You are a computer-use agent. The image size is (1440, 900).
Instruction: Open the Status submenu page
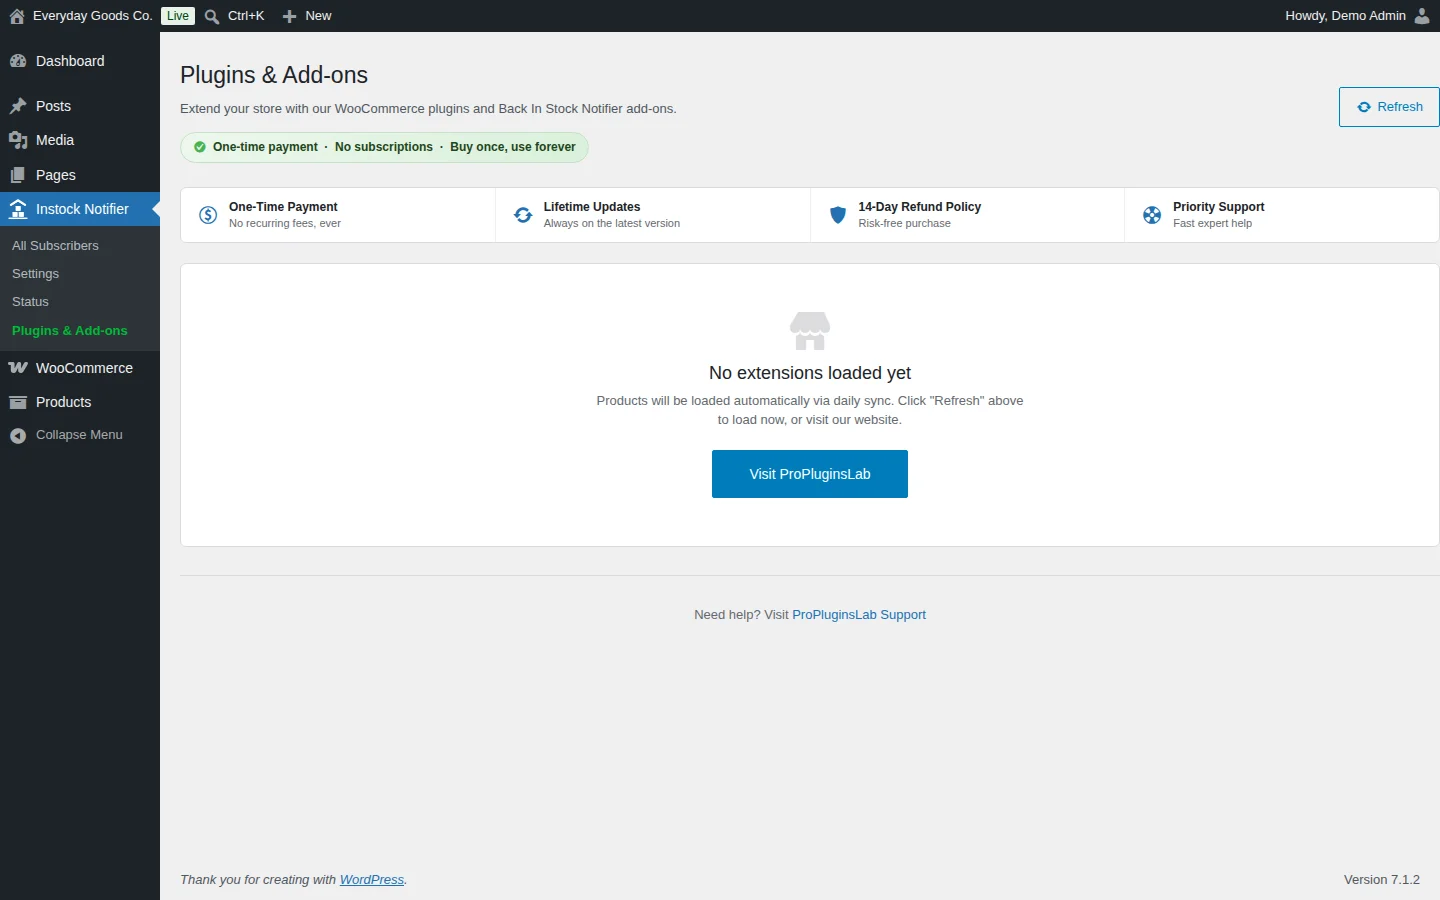point(30,301)
